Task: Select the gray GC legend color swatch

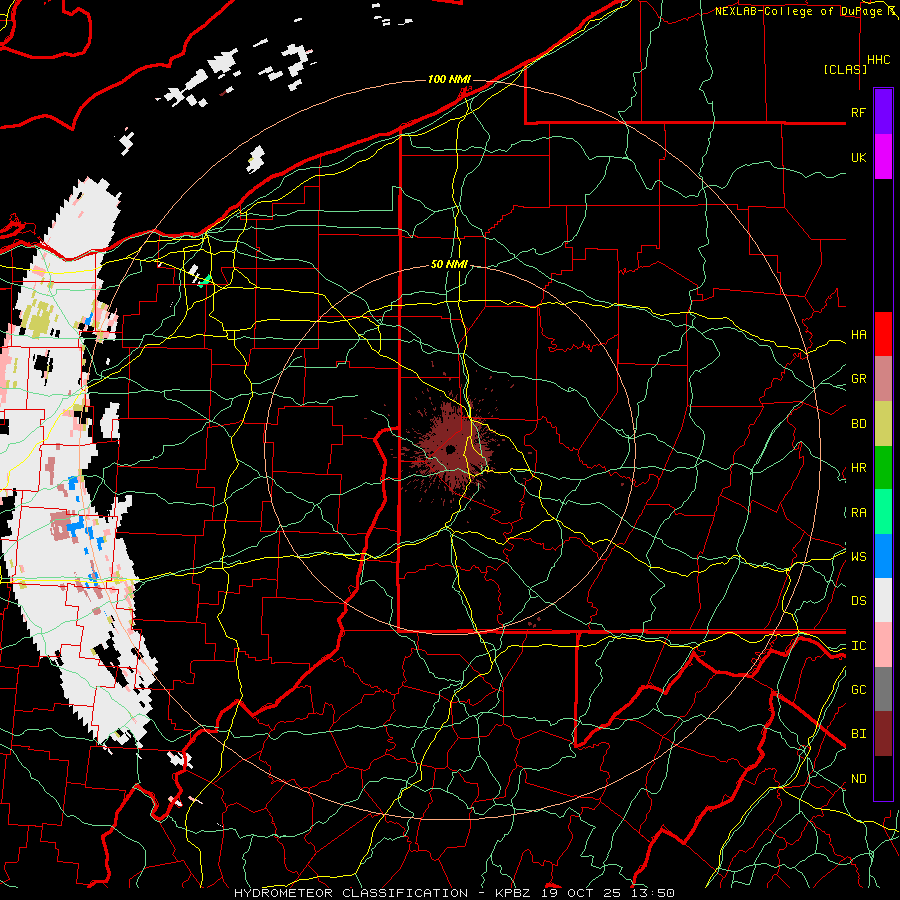Action: click(x=883, y=689)
